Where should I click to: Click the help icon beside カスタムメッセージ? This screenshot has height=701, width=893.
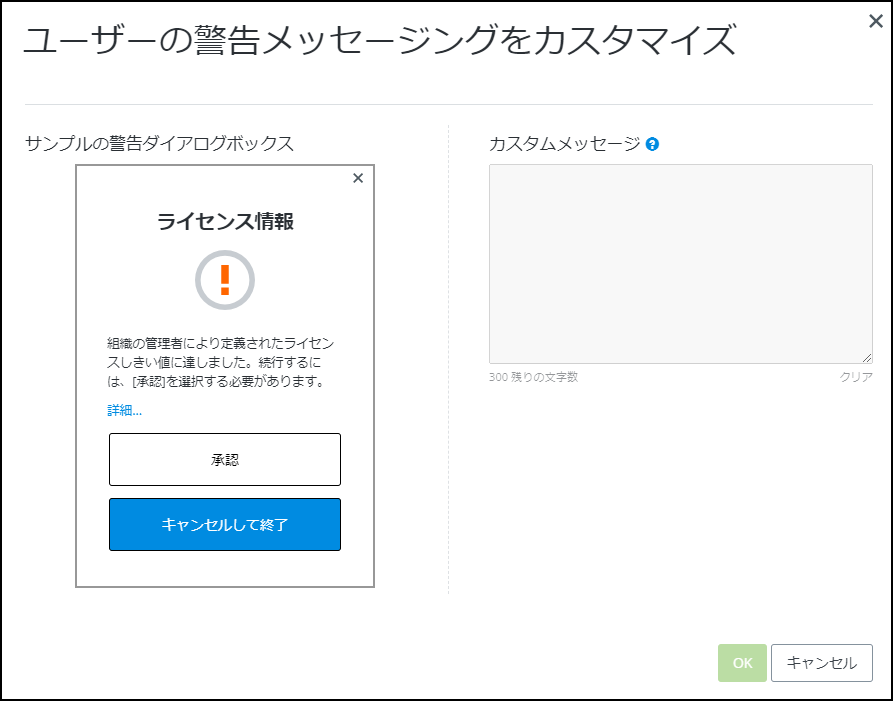(x=652, y=144)
